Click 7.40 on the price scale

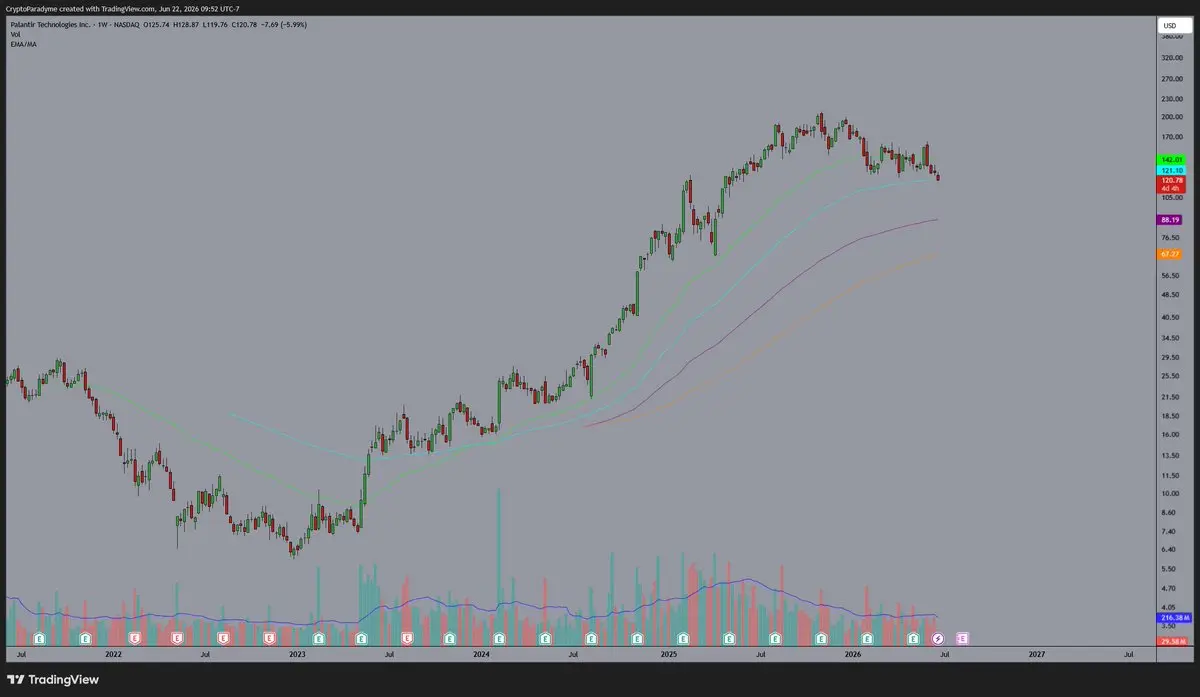[1168, 532]
